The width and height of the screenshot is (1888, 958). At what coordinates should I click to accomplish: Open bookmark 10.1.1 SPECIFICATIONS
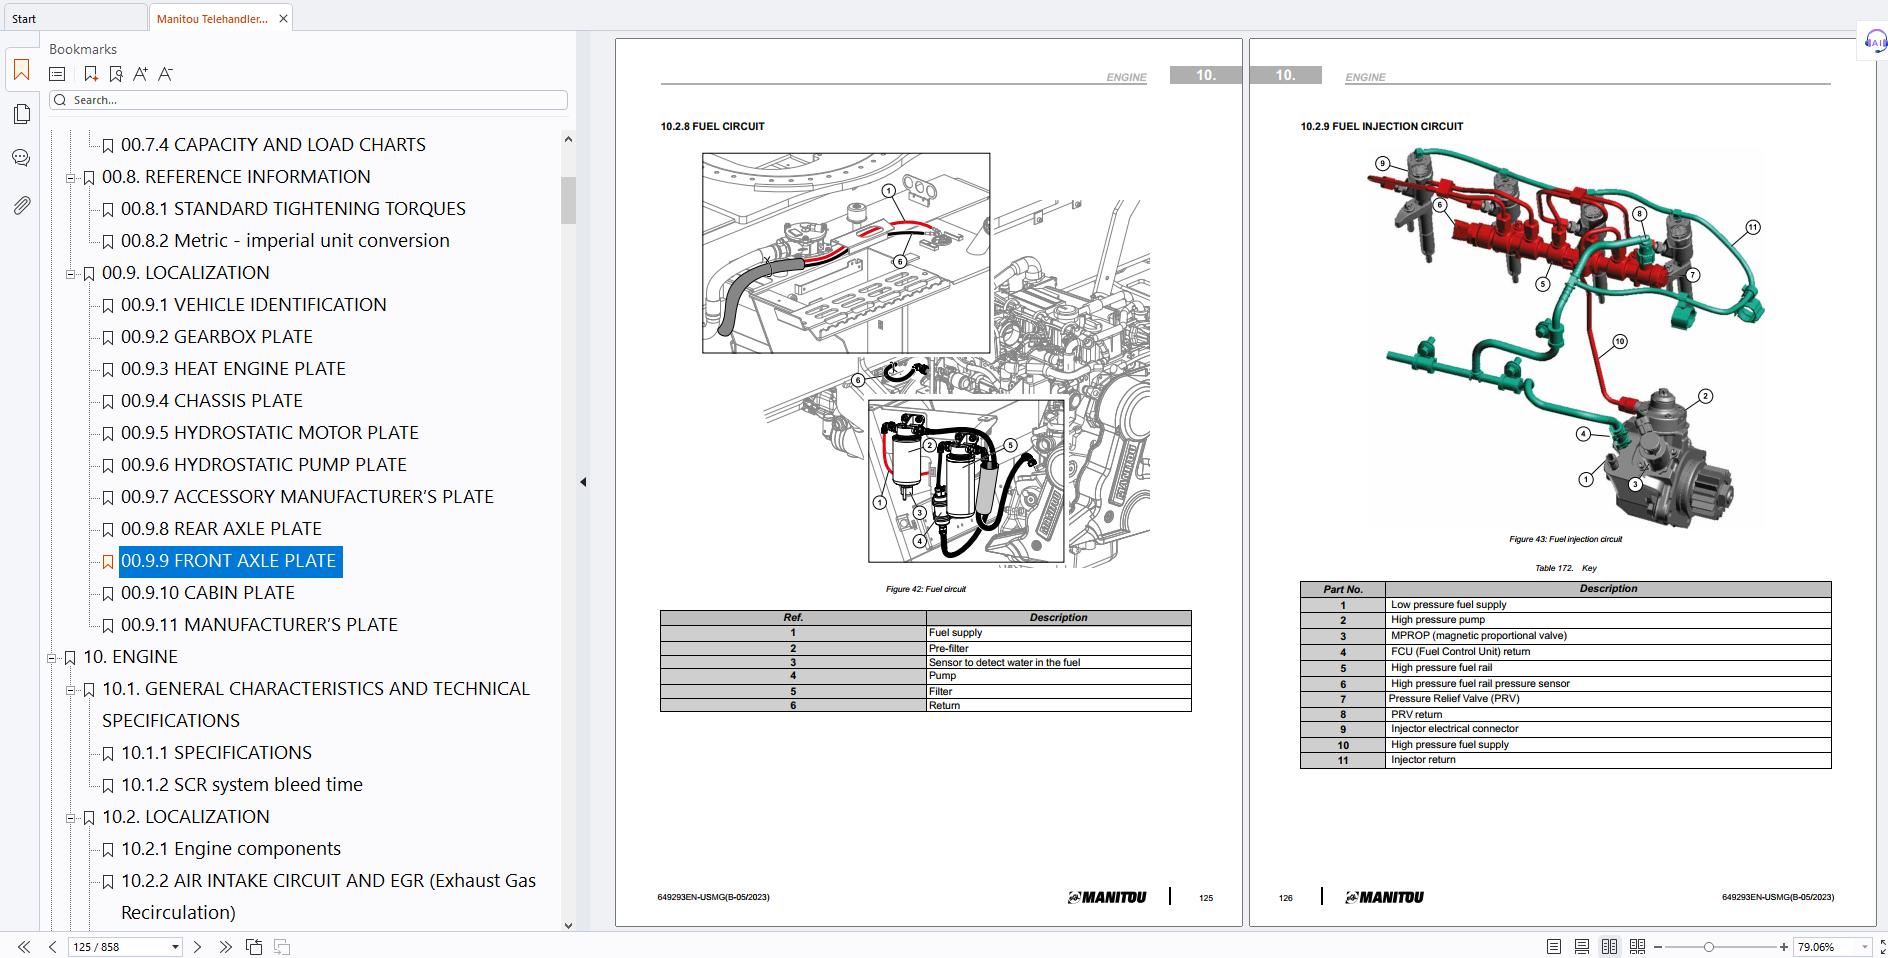216,753
